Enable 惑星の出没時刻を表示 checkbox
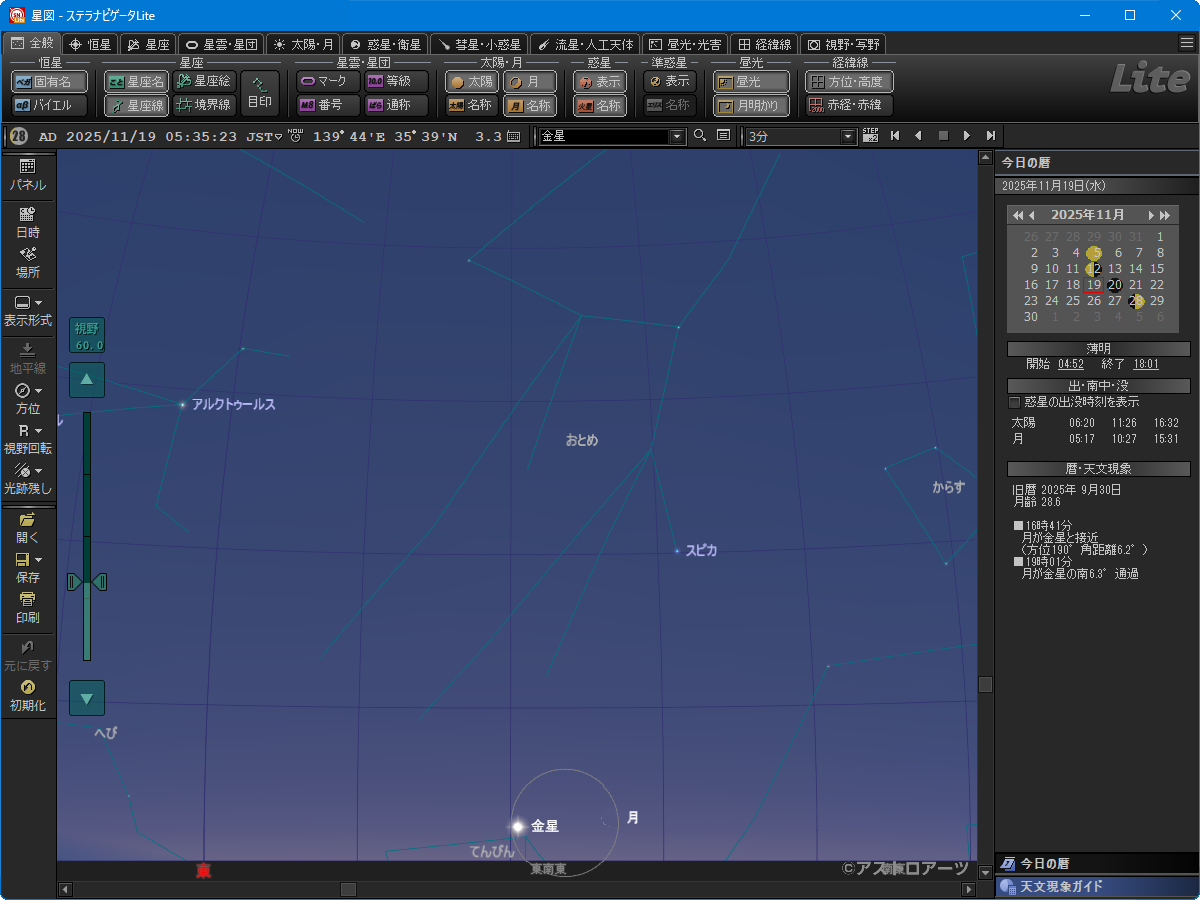The height and width of the screenshot is (900, 1200). (1014, 402)
